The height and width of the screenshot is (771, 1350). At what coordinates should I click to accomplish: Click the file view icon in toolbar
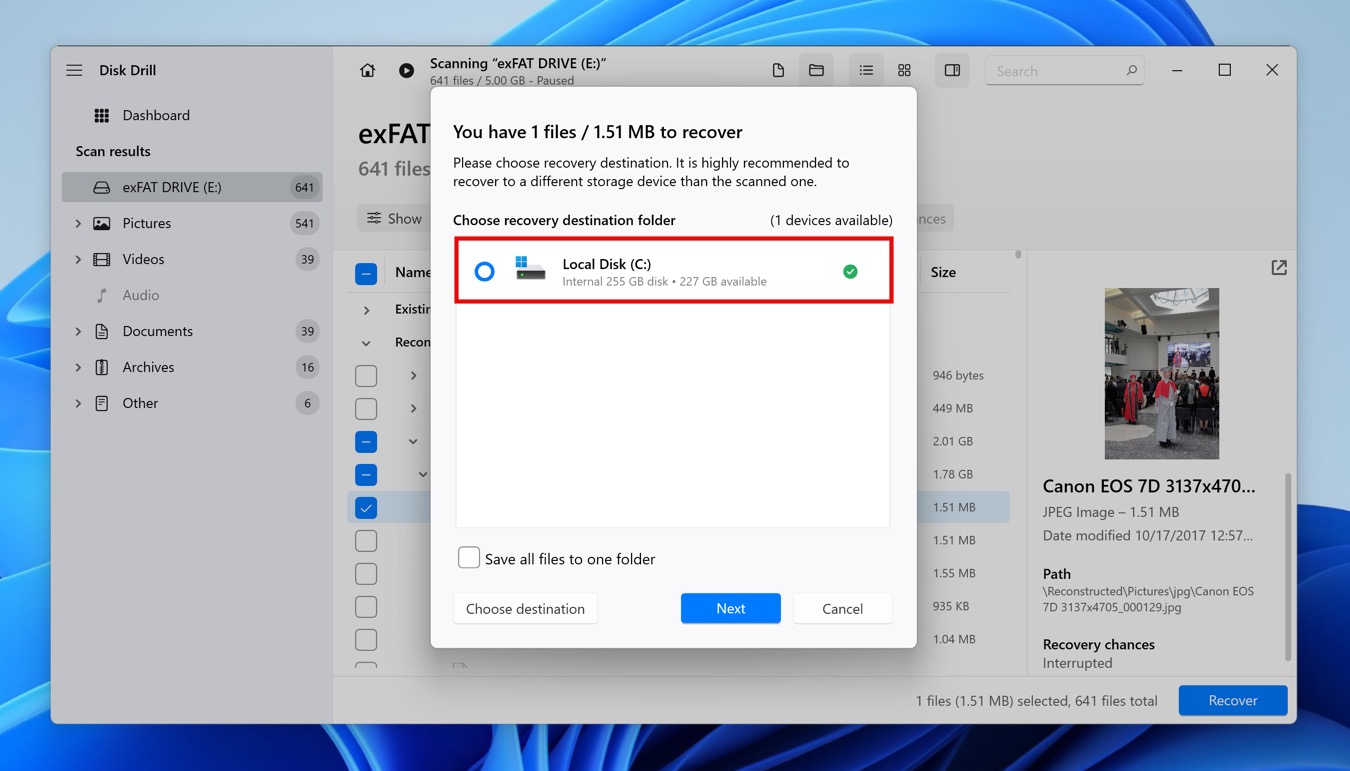tap(778, 71)
